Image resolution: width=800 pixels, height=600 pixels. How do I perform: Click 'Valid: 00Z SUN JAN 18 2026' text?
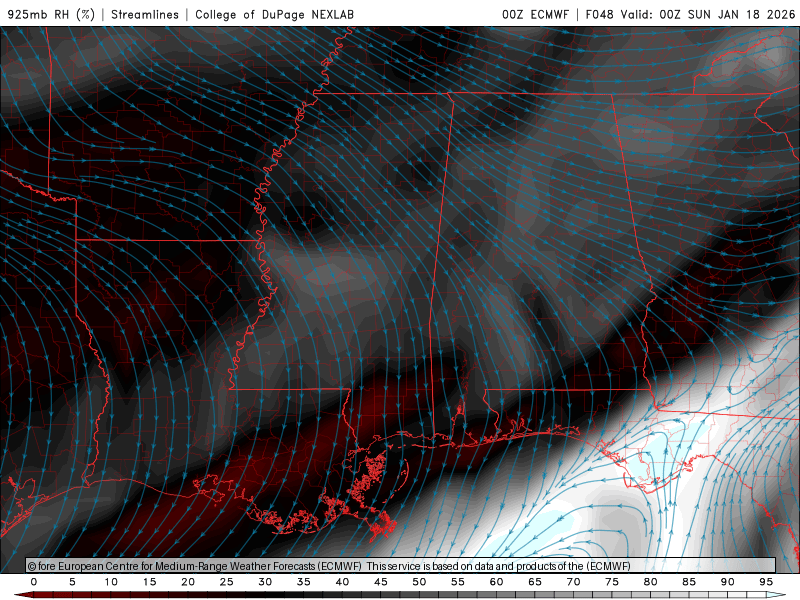(708, 15)
